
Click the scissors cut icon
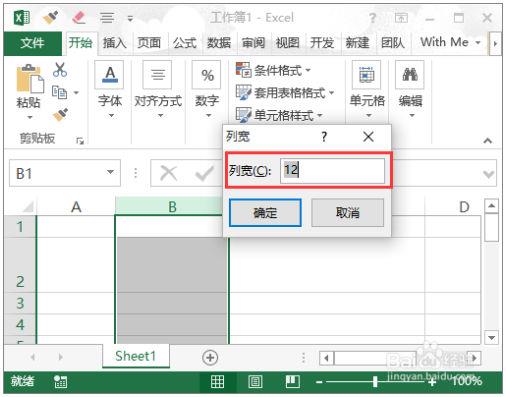[60, 70]
